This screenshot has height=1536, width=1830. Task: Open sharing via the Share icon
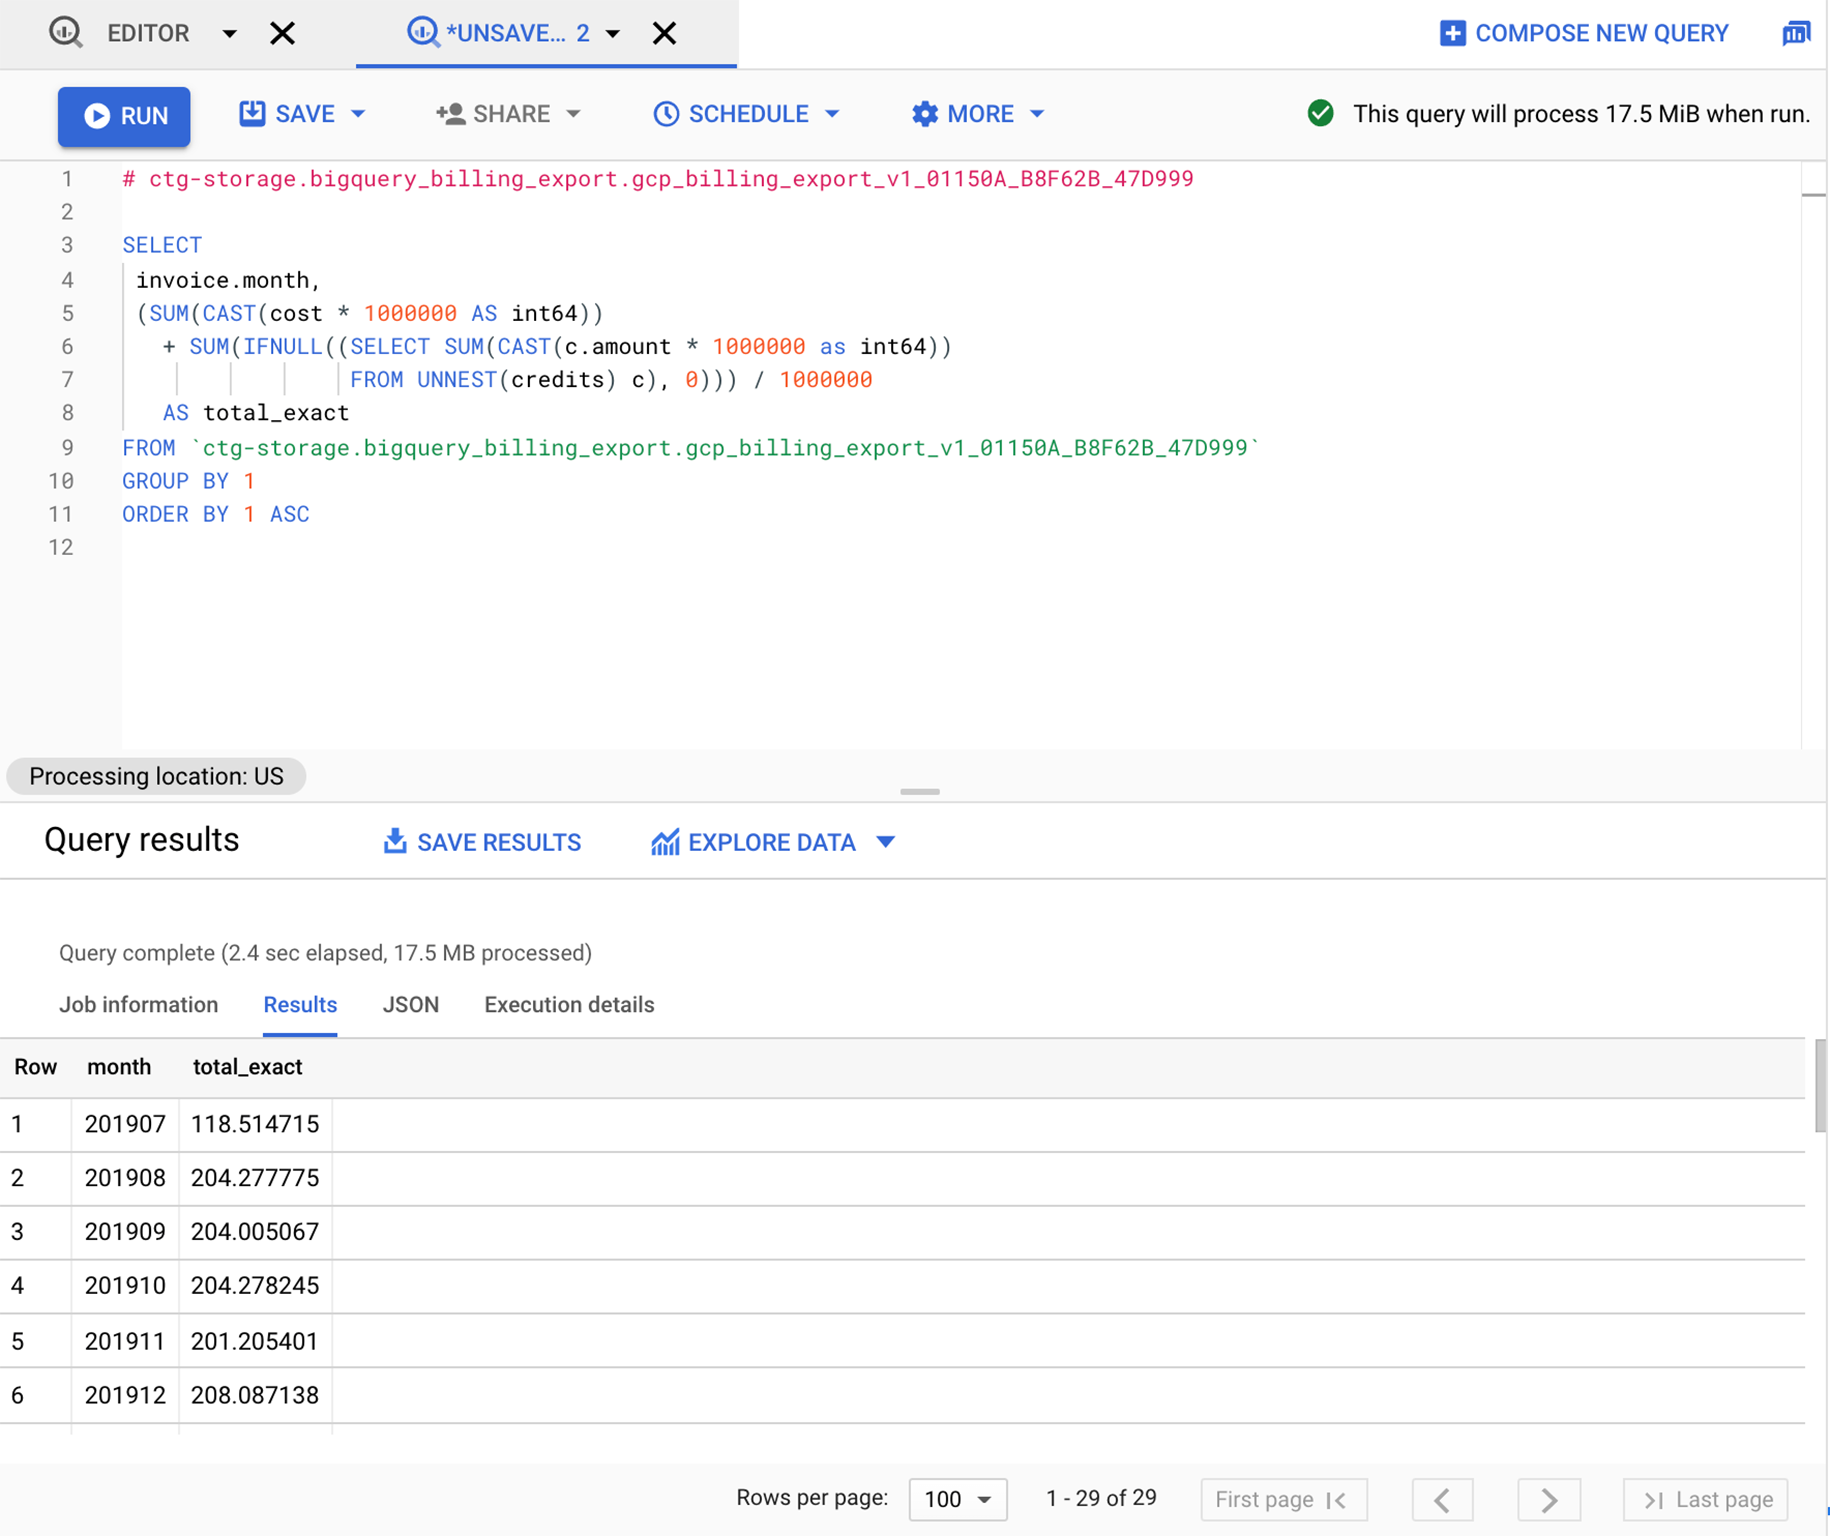[x=452, y=114]
